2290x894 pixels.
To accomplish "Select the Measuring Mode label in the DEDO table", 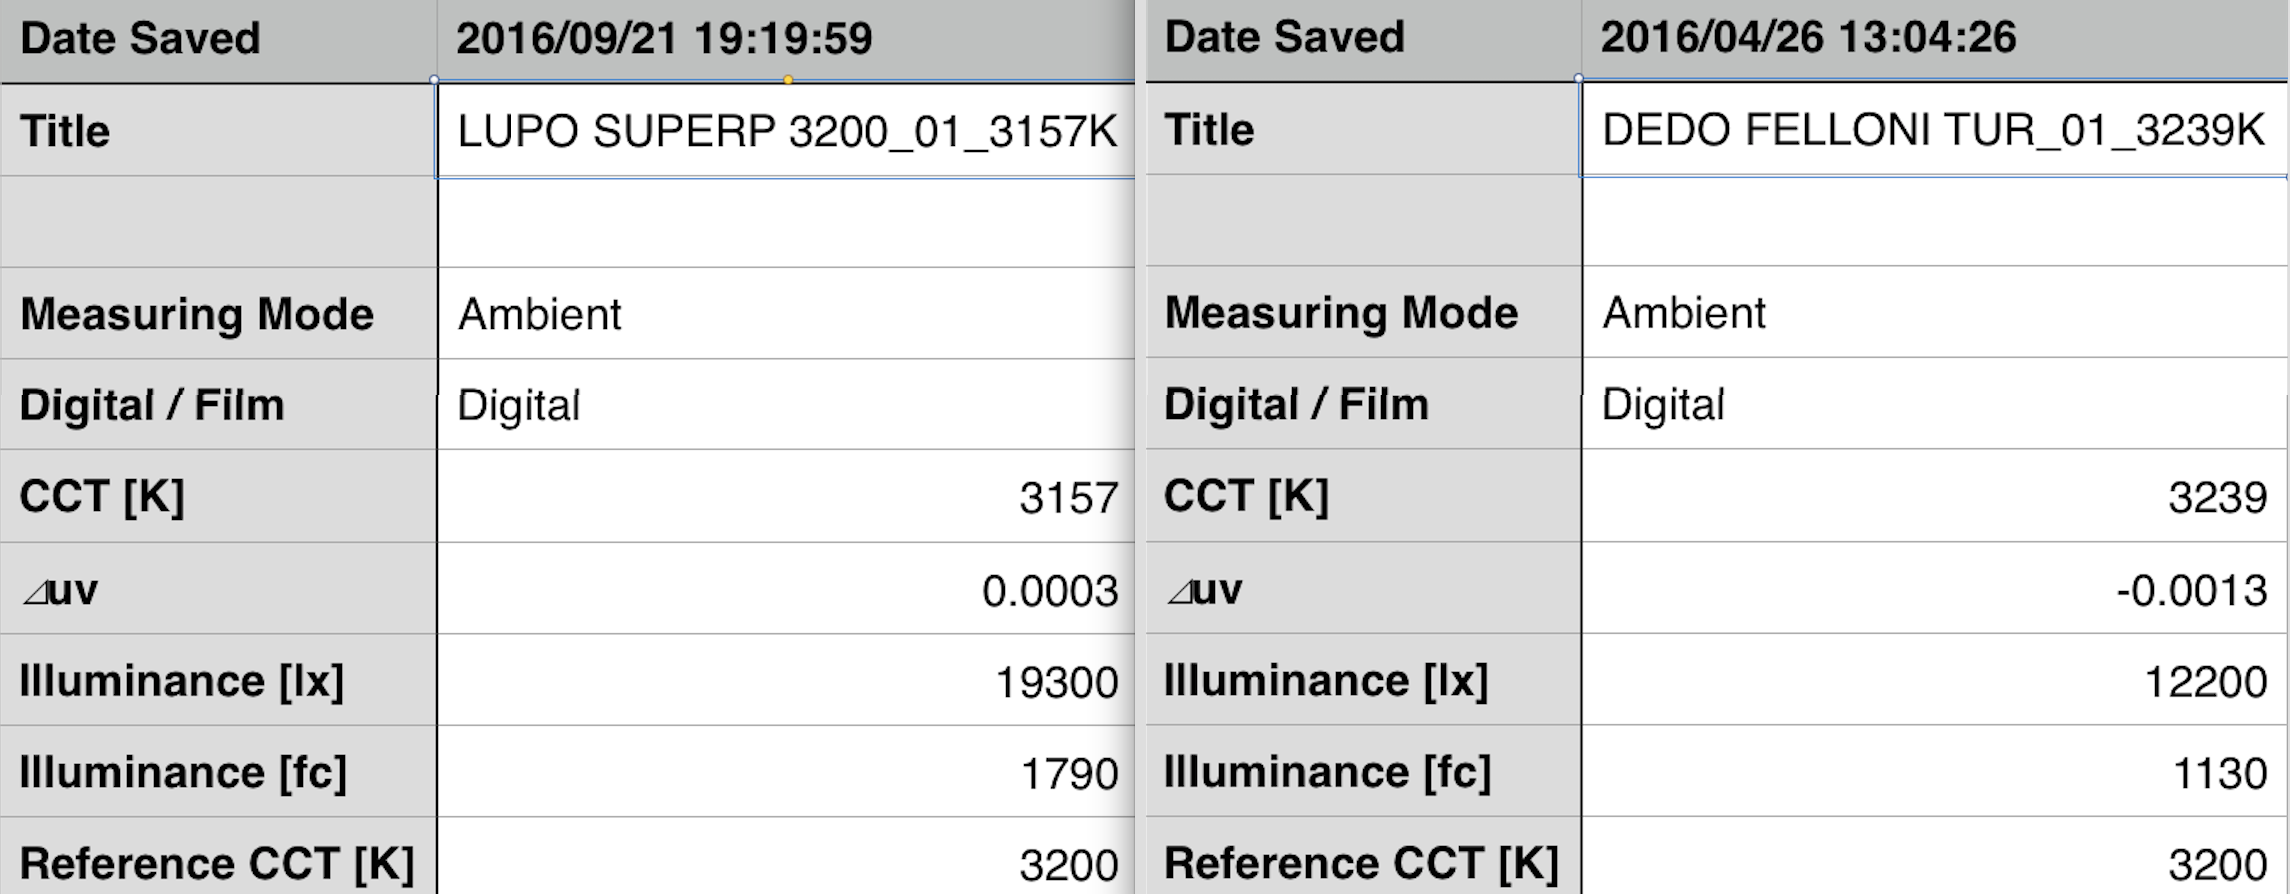I will (x=1341, y=313).
